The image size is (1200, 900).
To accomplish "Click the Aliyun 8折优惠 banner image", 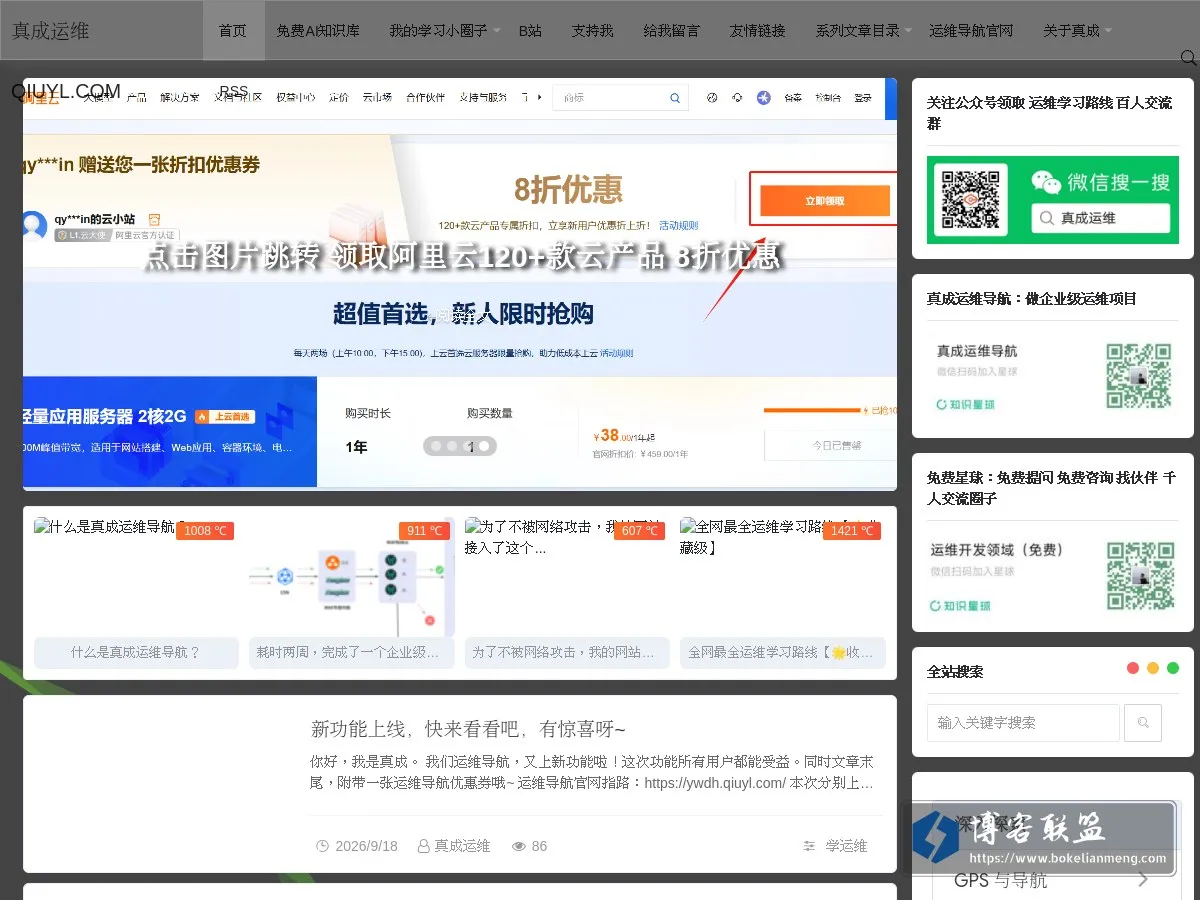I will point(460,284).
